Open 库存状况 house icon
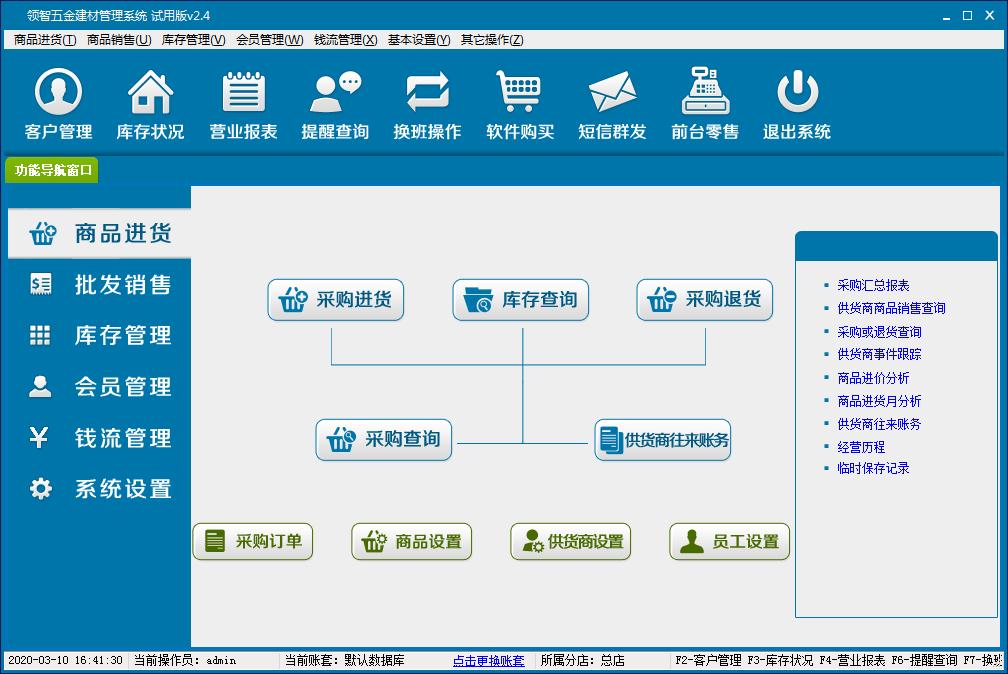Screen dimensions: 1008x674 pos(150,104)
